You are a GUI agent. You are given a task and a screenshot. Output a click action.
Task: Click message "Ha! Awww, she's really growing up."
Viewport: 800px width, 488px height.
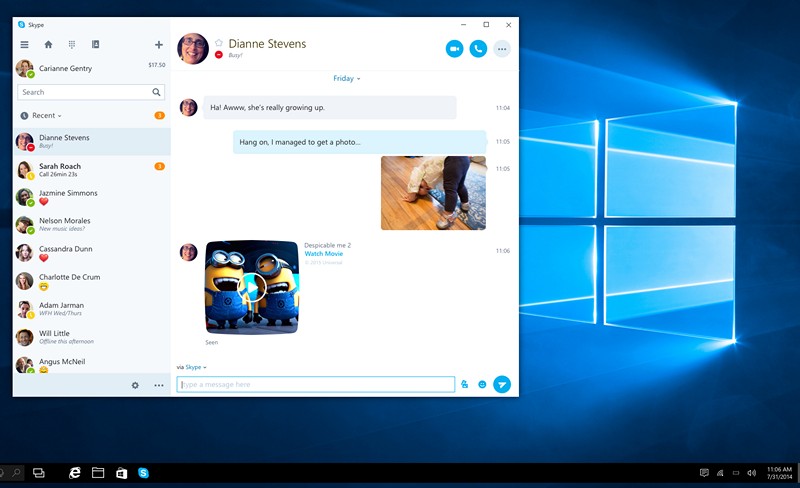pos(330,108)
